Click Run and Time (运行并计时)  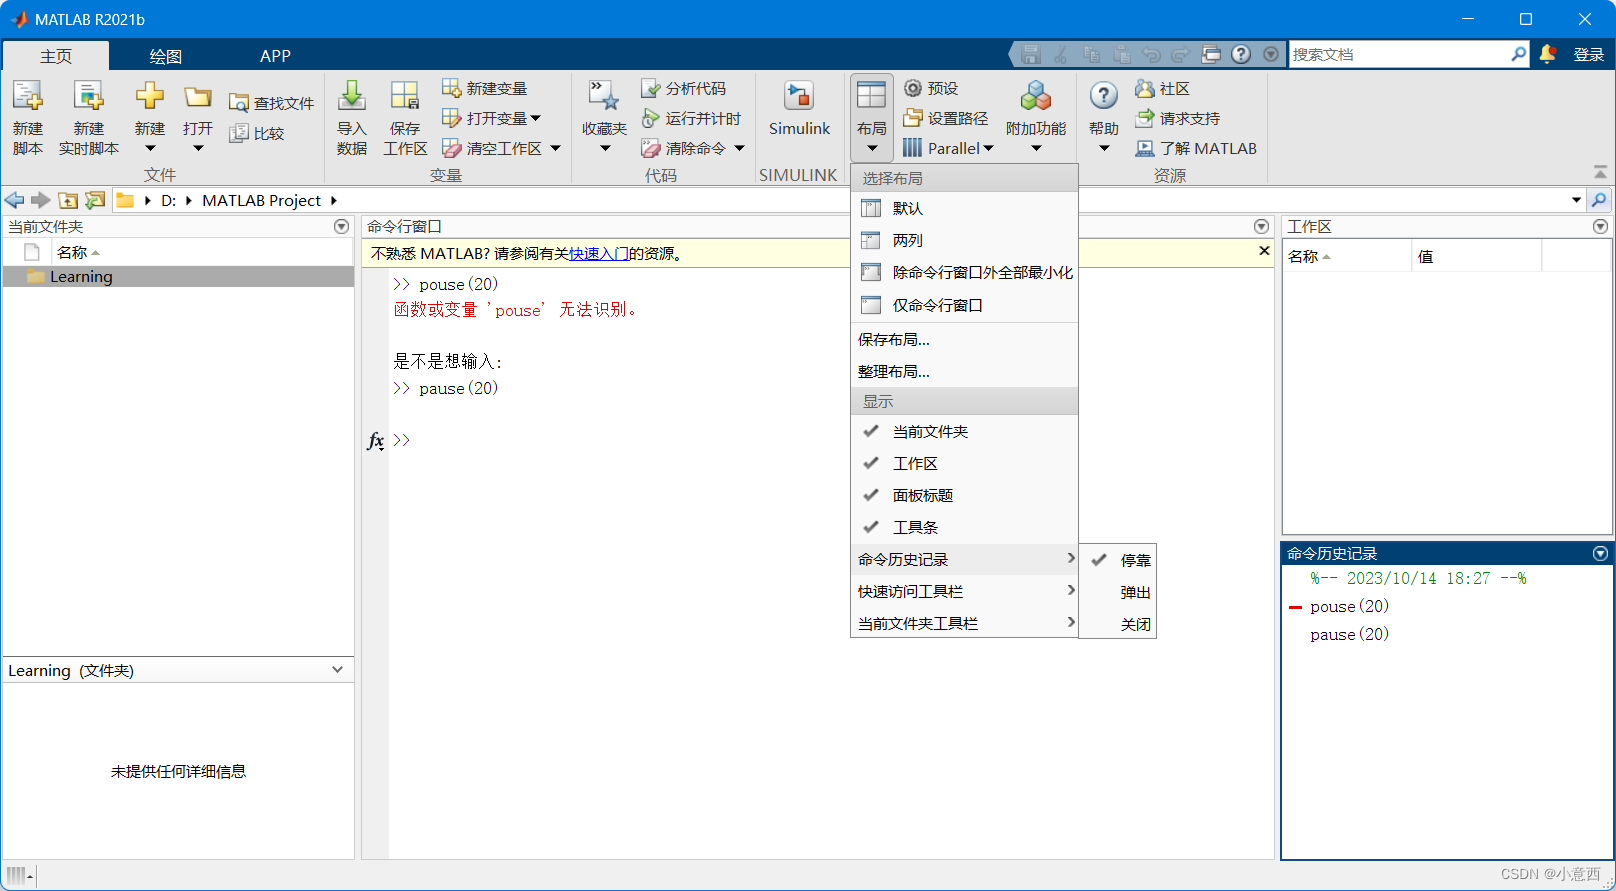coord(691,118)
